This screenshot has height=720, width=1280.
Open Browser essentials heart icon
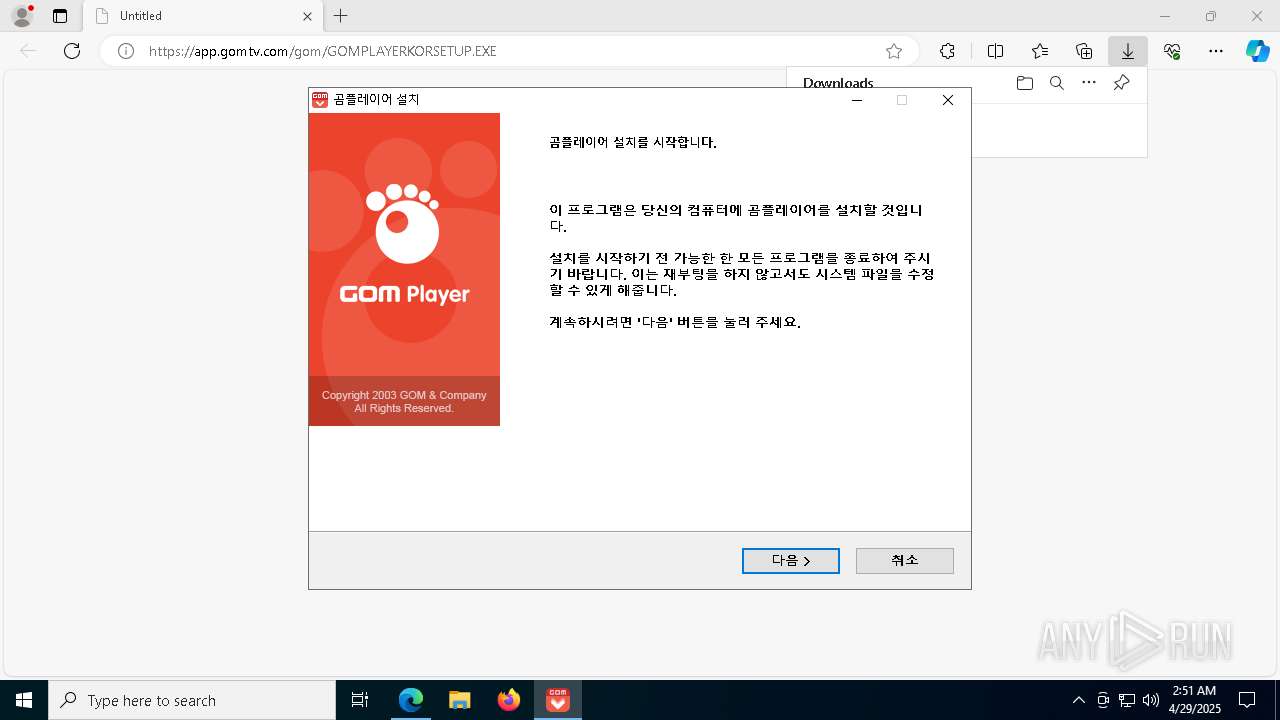1172,51
